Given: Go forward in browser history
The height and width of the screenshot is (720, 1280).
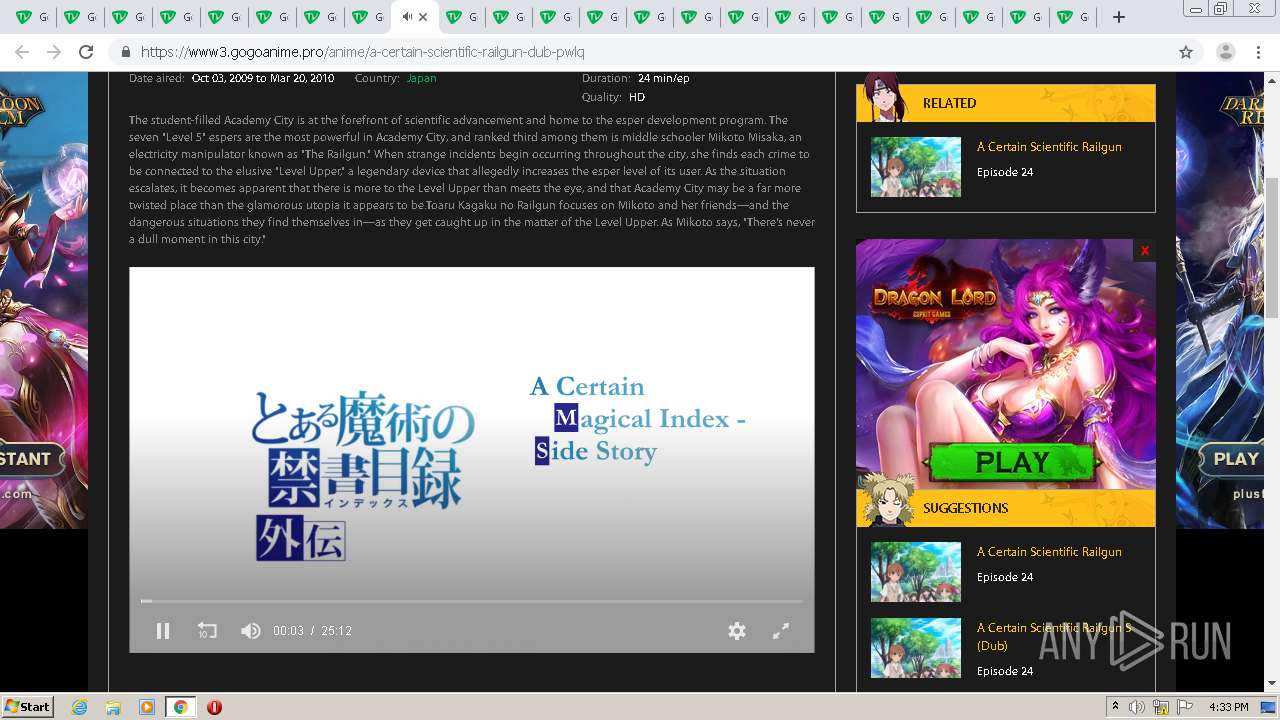Looking at the screenshot, I should click(x=54, y=52).
